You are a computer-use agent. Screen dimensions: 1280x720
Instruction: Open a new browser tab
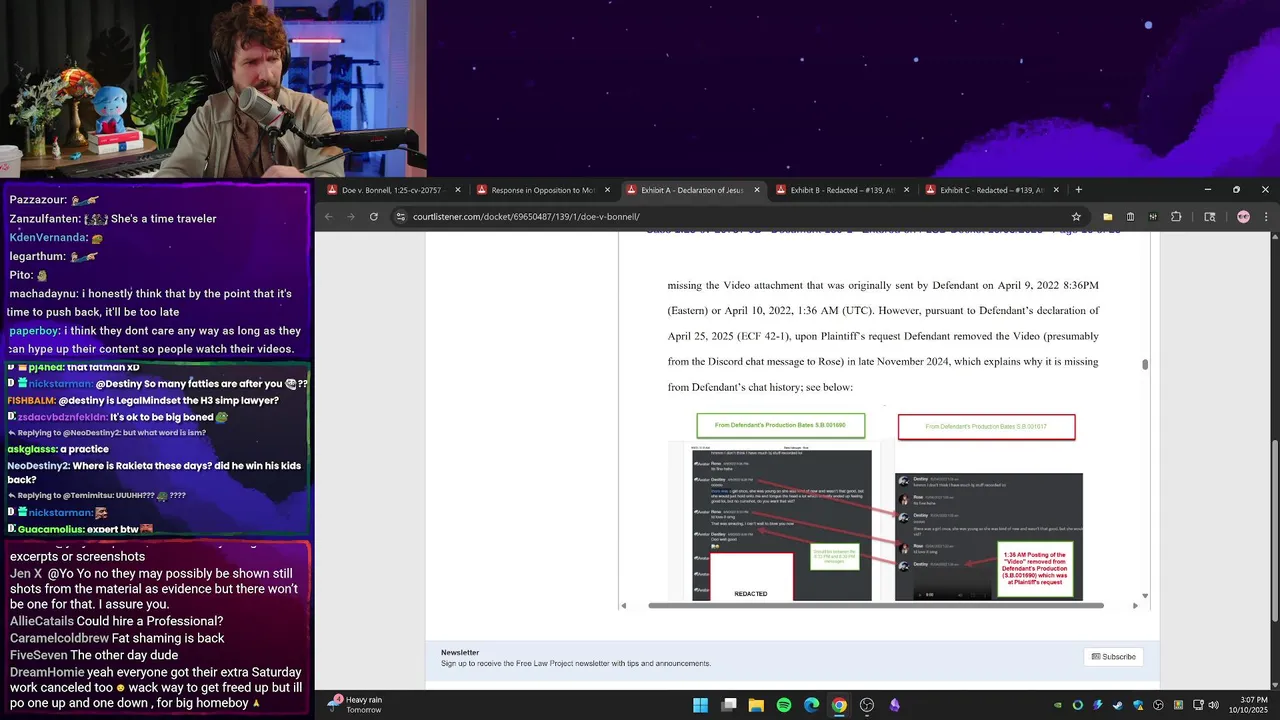[x=1078, y=190]
